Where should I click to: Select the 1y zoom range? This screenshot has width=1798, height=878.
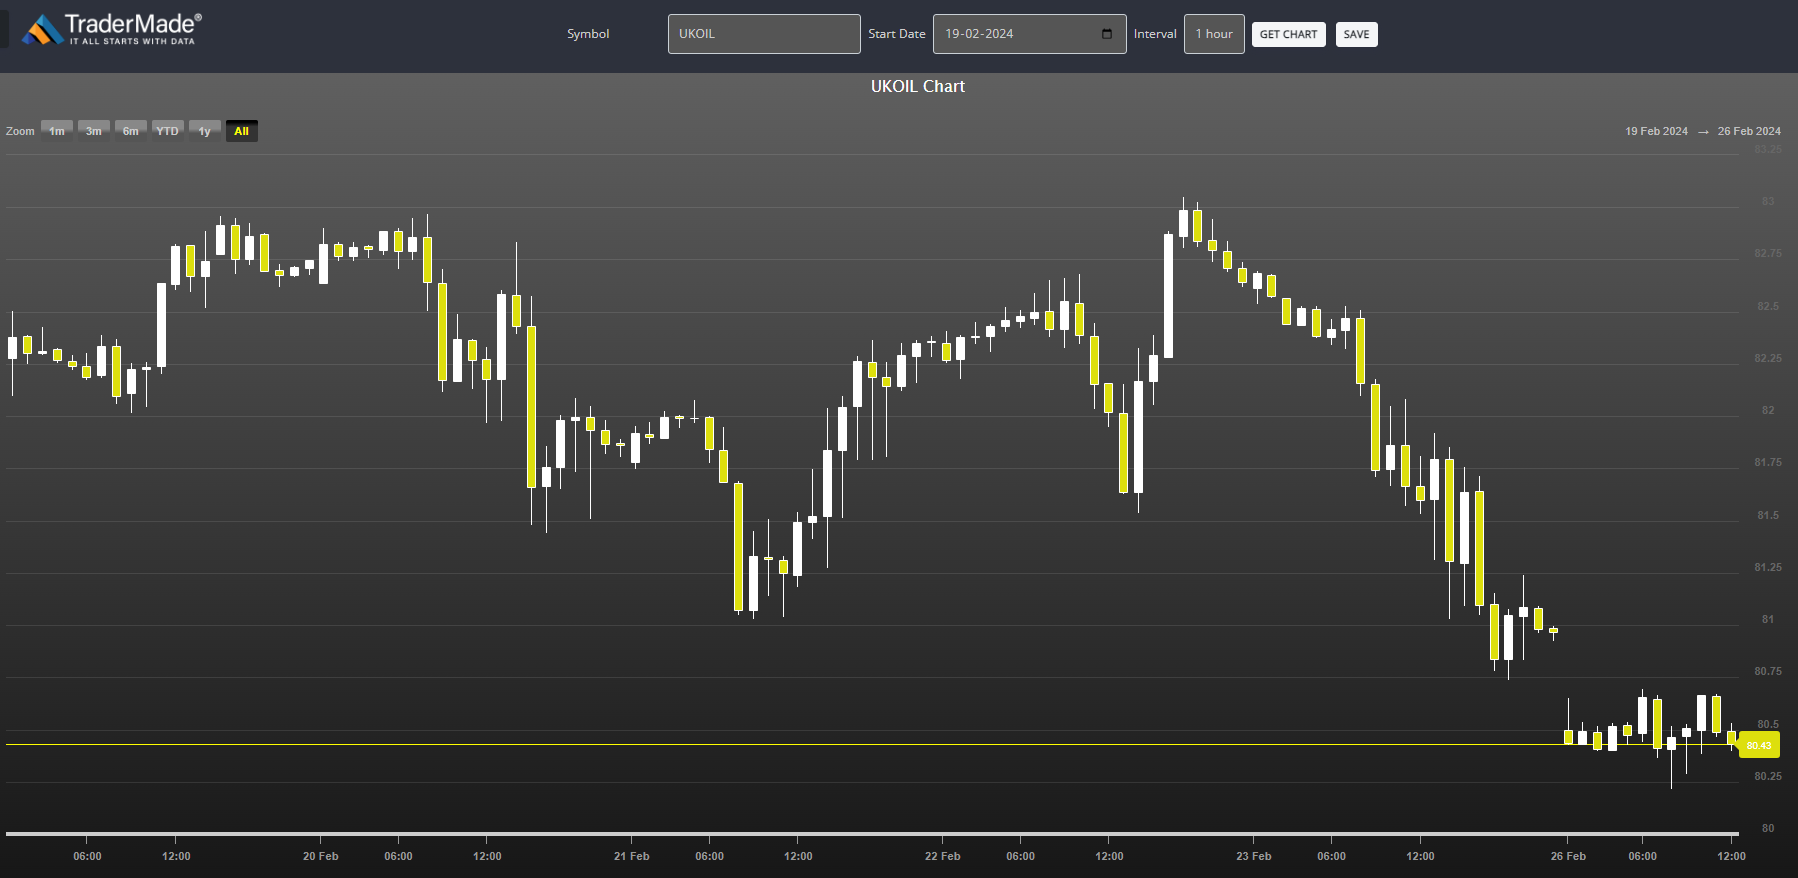tap(205, 131)
